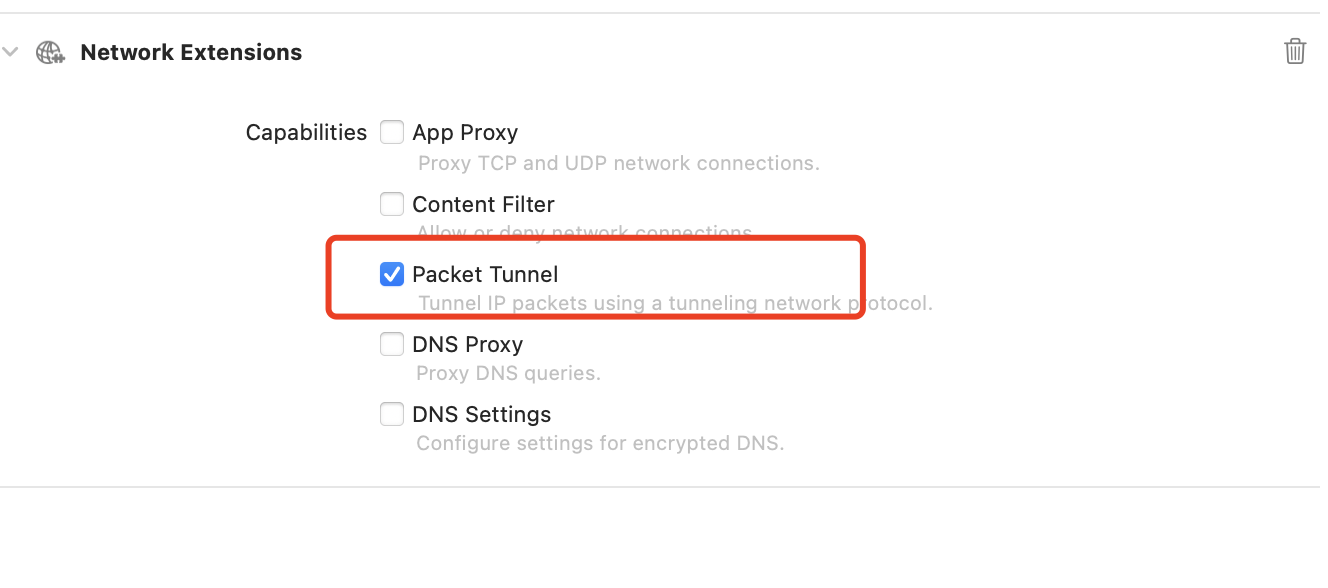This screenshot has width=1328, height=588.
Task: Click the Network Extensions globe icon
Action: click(x=50, y=52)
